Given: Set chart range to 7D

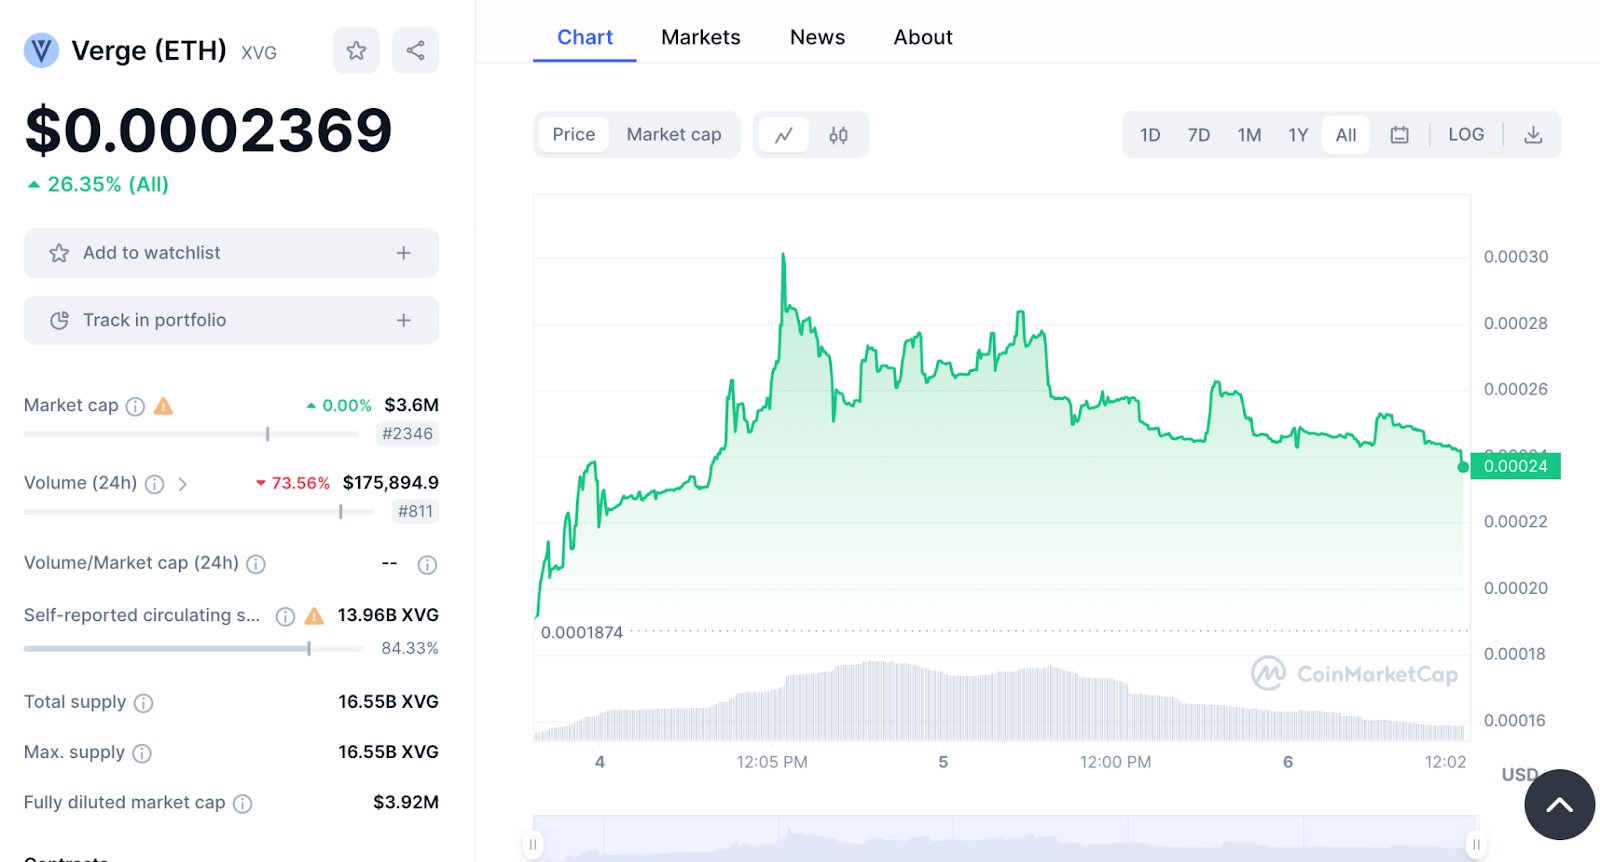Looking at the screenshot, I should pos(1198,135).
